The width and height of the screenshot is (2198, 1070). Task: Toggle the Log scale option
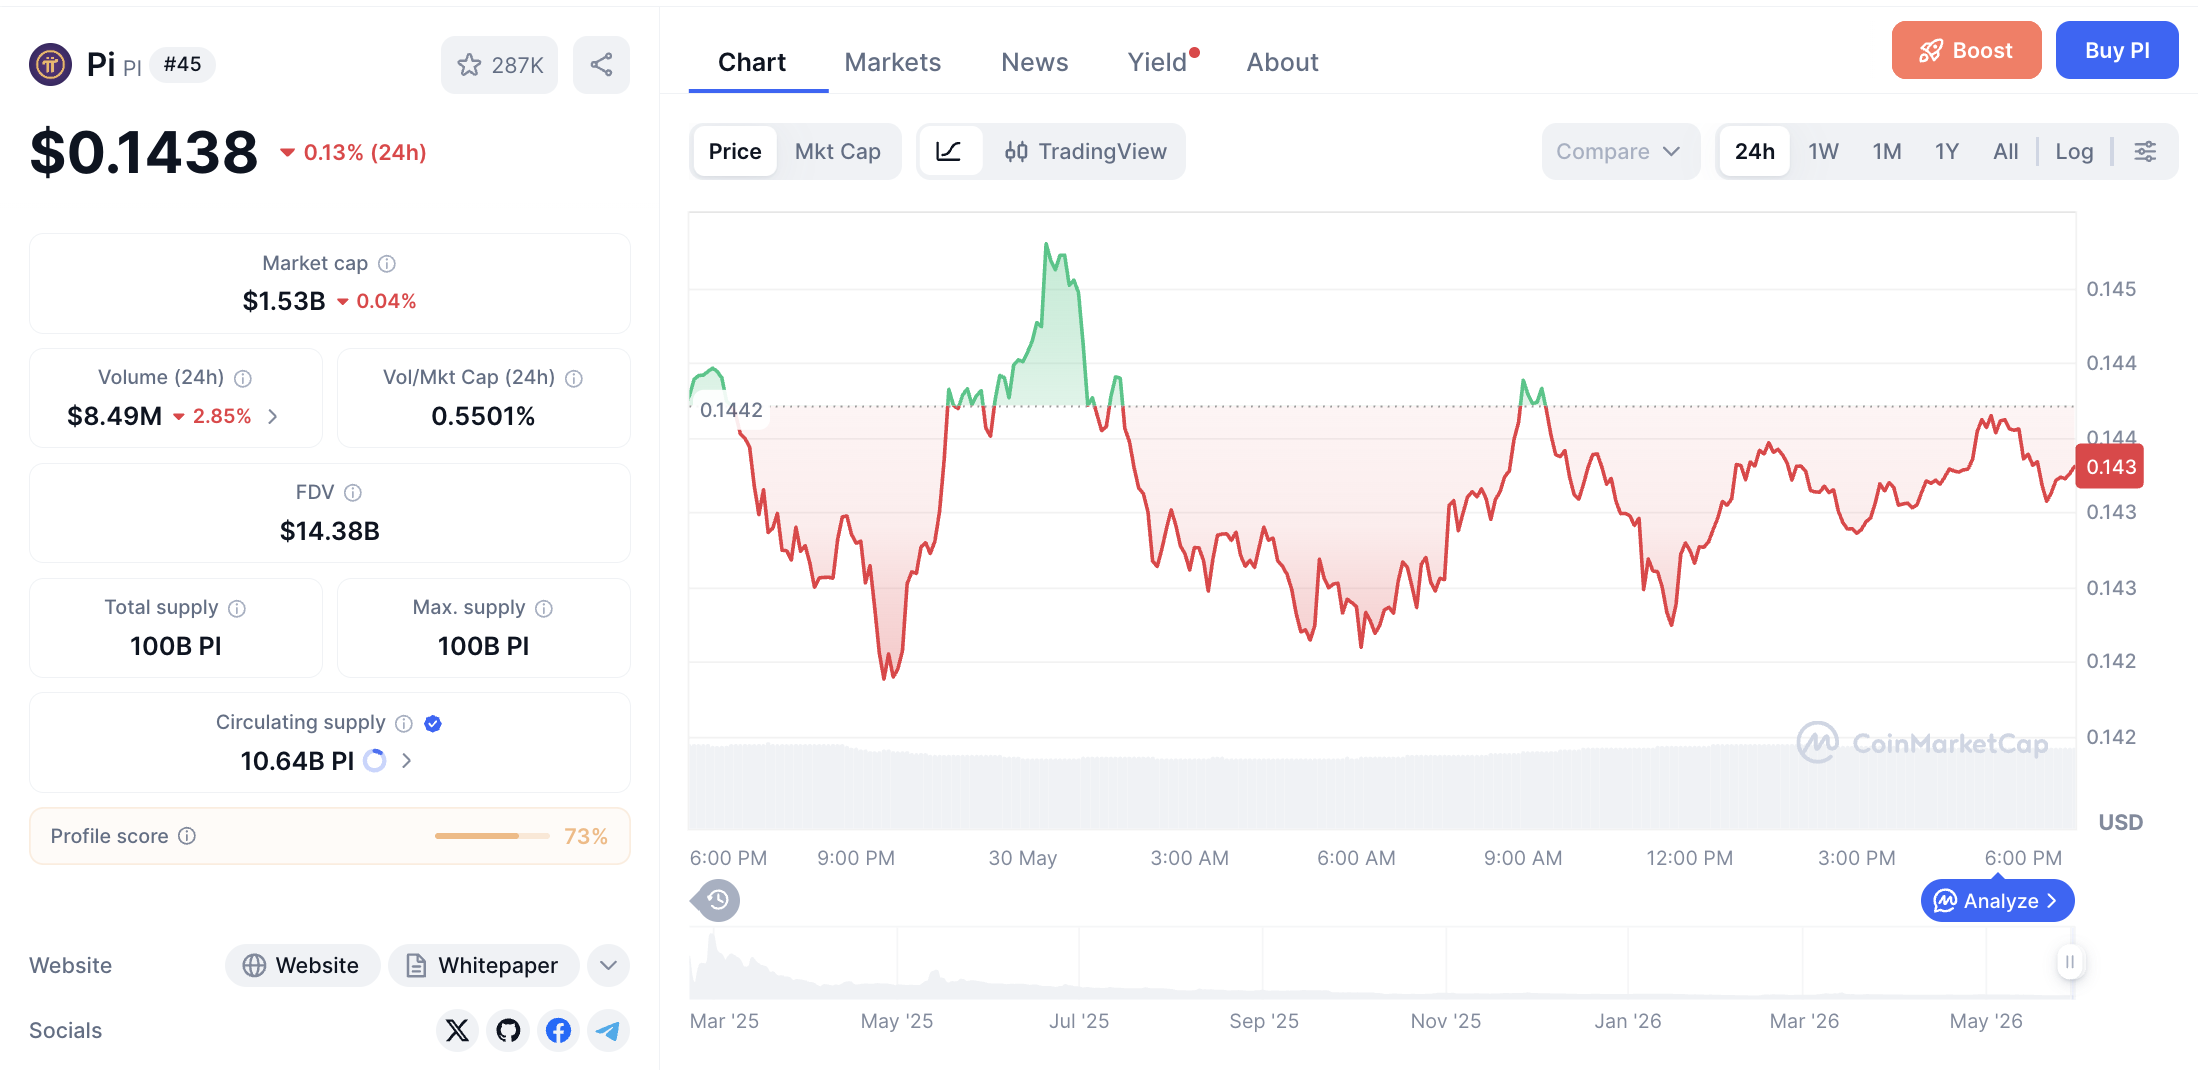pyautogui.click(x=2074, y=151)
